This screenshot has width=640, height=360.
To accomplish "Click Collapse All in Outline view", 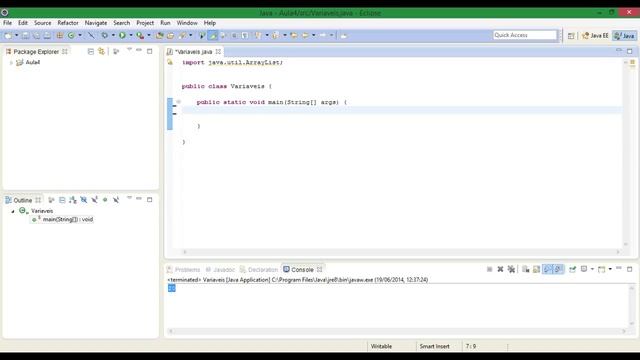I will pyautogui.click(x=62, y=200).
